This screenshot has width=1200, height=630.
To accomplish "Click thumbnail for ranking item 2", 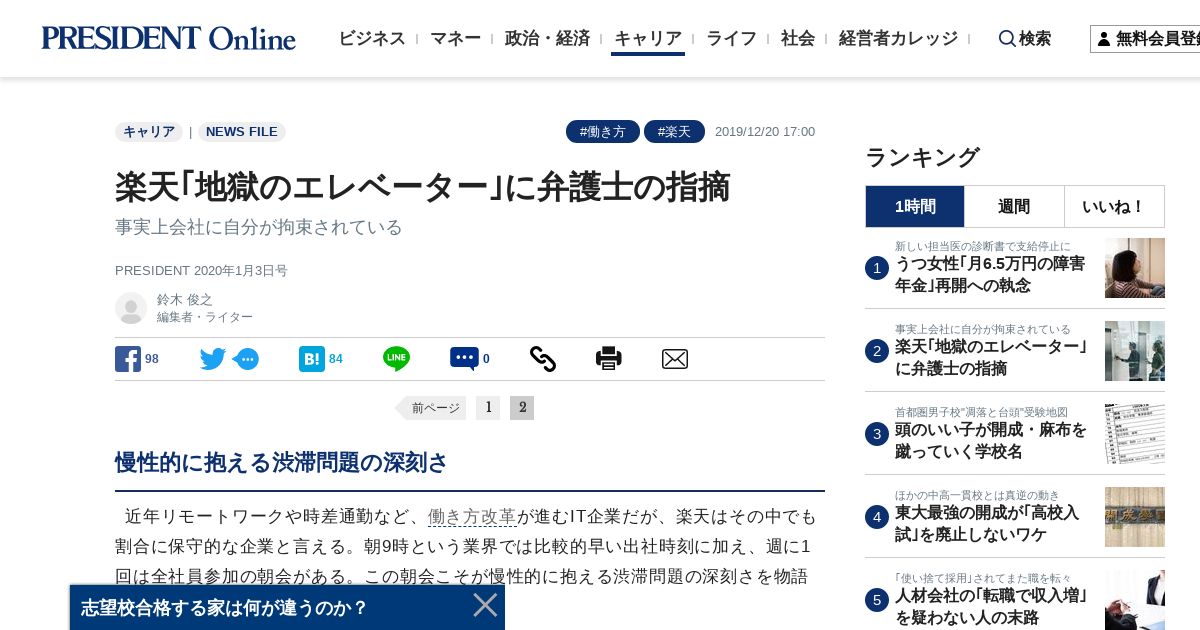I will click(x=1135, y=351).
